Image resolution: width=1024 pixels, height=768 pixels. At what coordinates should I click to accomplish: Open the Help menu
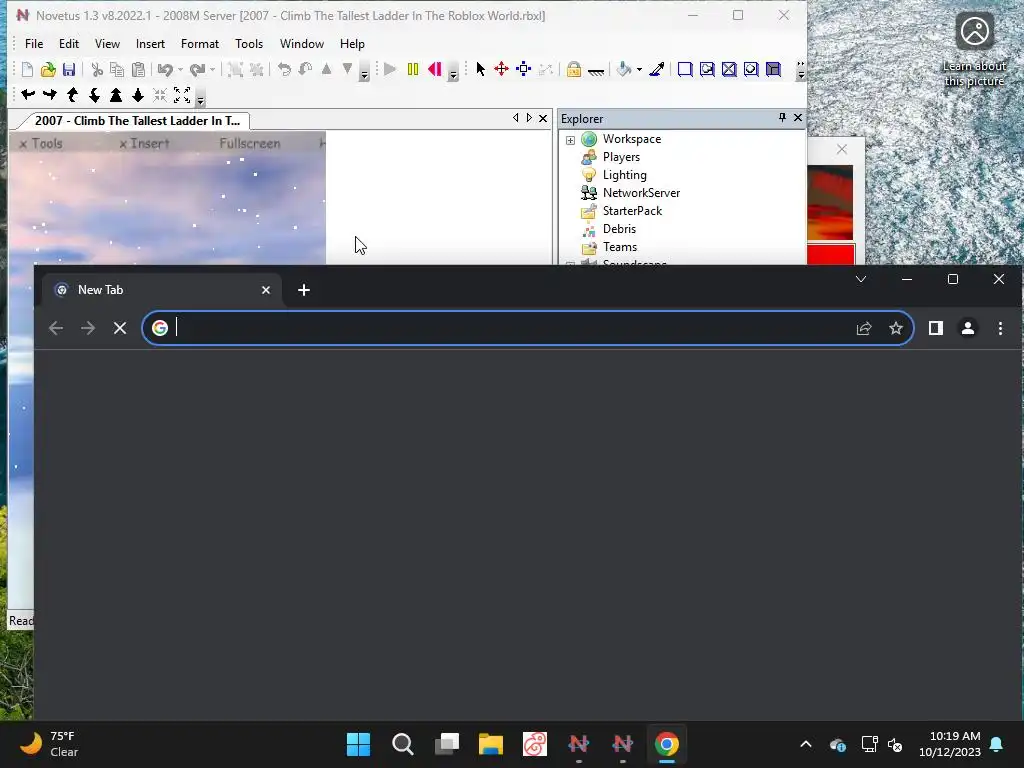point(352,44)
